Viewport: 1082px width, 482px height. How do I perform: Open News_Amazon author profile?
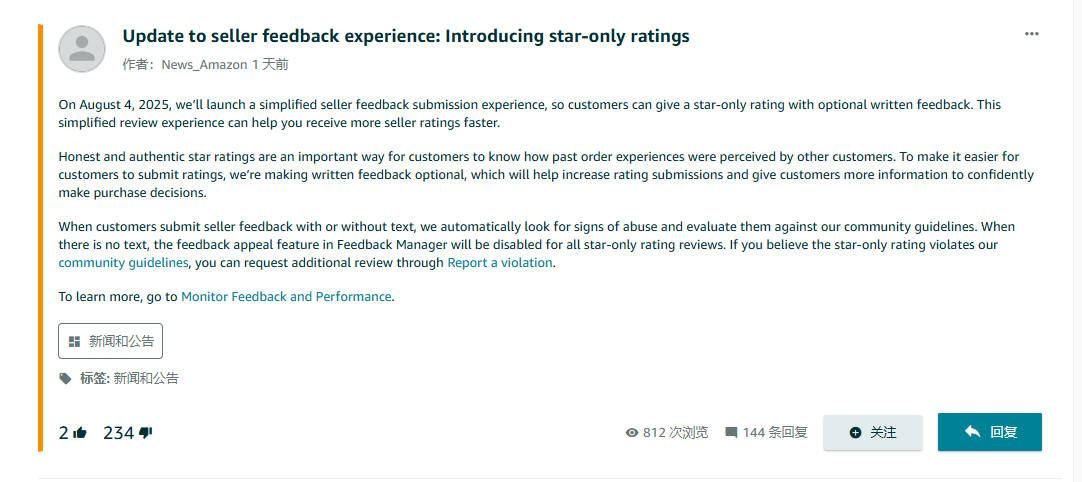pyautogui.click(x=204, y=65)
